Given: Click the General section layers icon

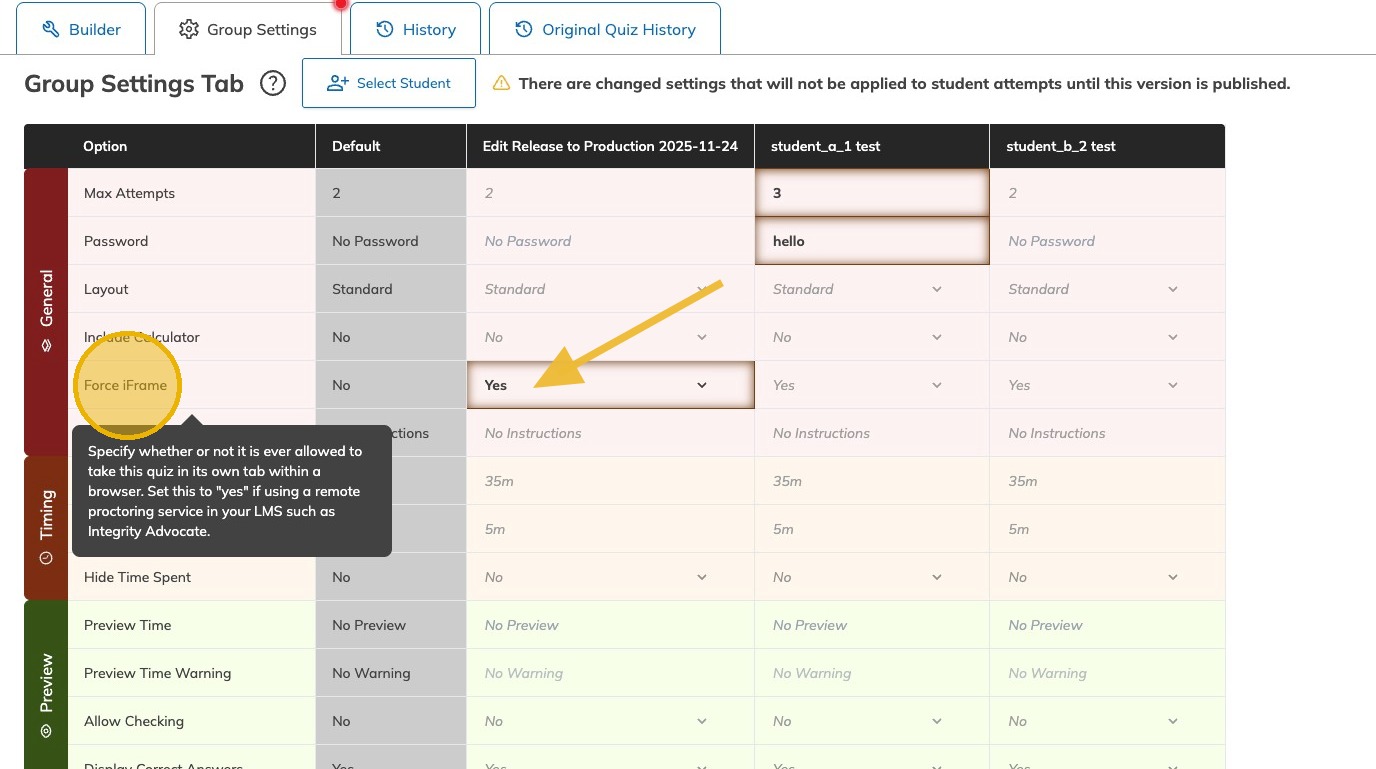Looking at the screenshot, I should 46,345.
